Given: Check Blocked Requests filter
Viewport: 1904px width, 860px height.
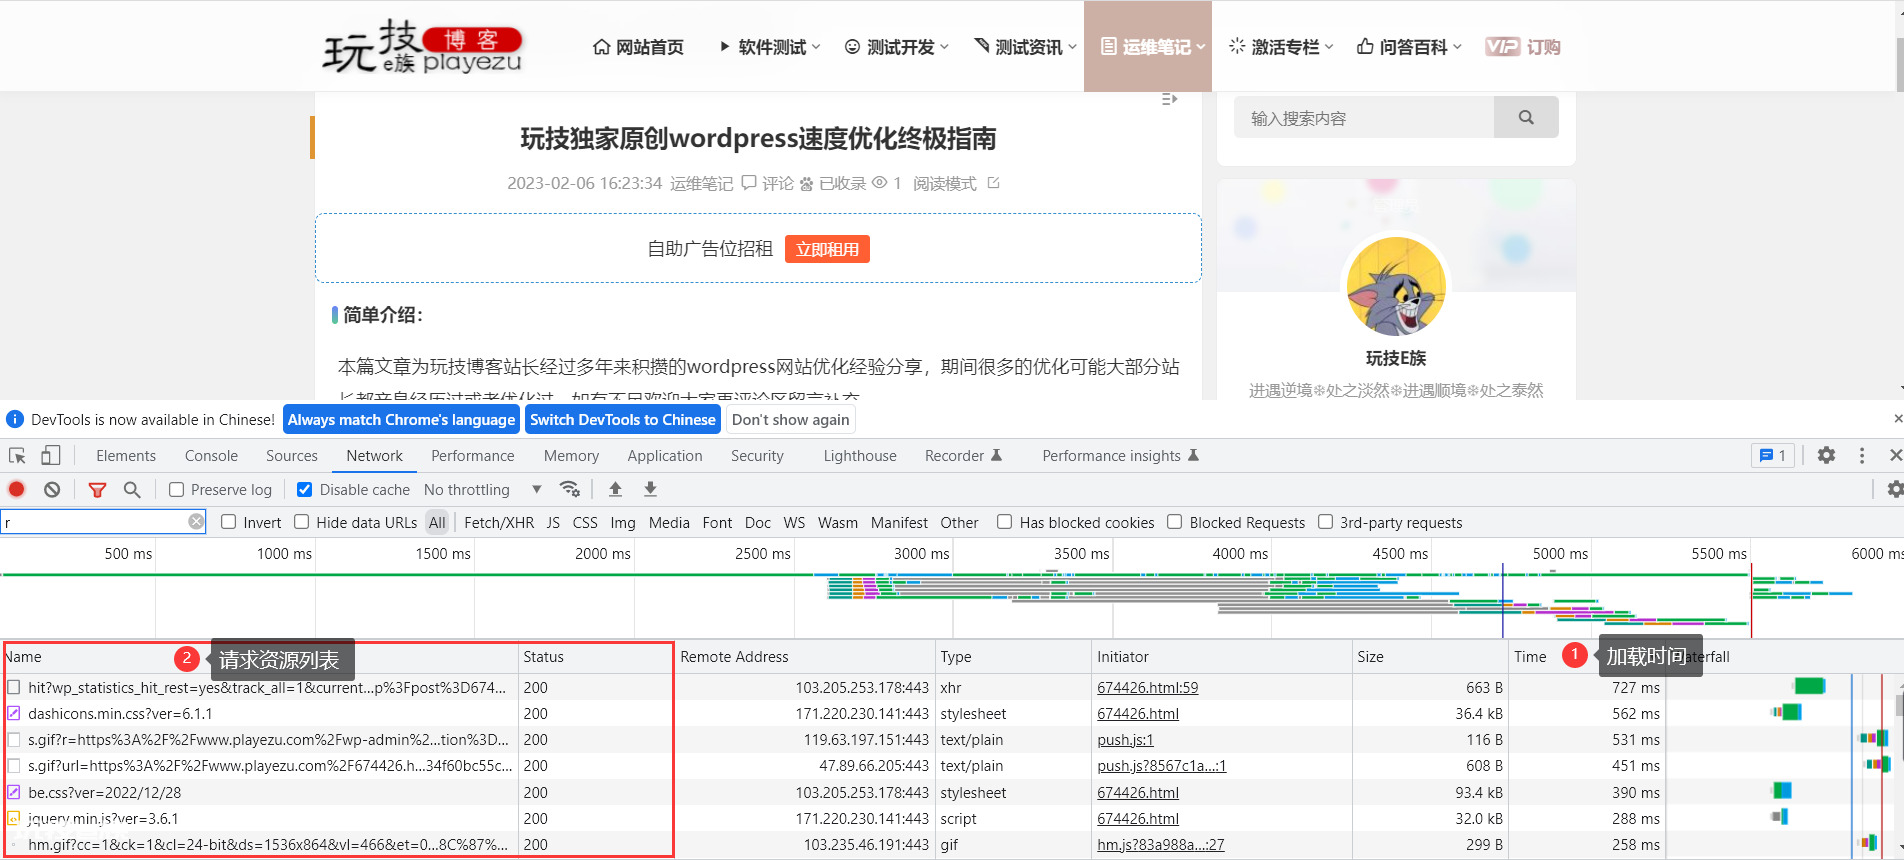Looking at the screenshot, I should (1175, 522).
